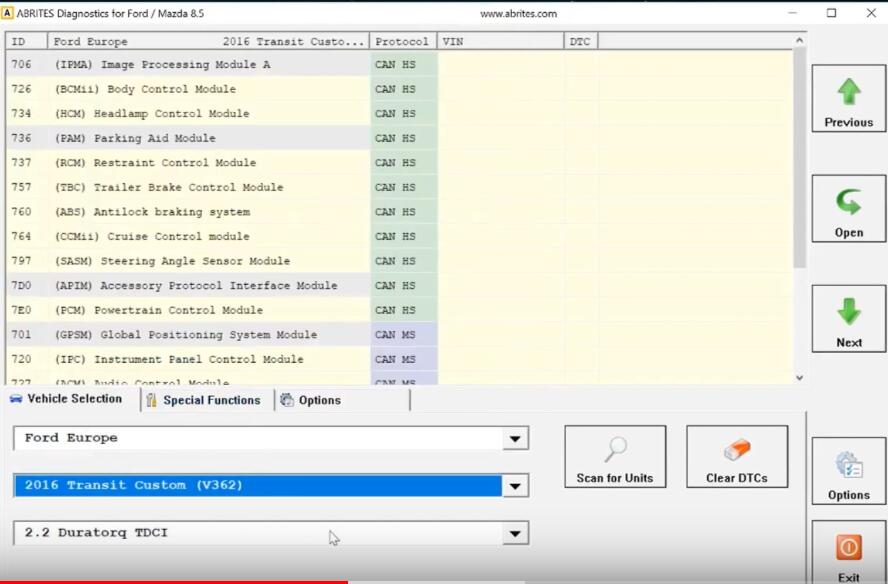Click the VIN column header
Screen dimensions: 888x584
click(x=501, y=41)
